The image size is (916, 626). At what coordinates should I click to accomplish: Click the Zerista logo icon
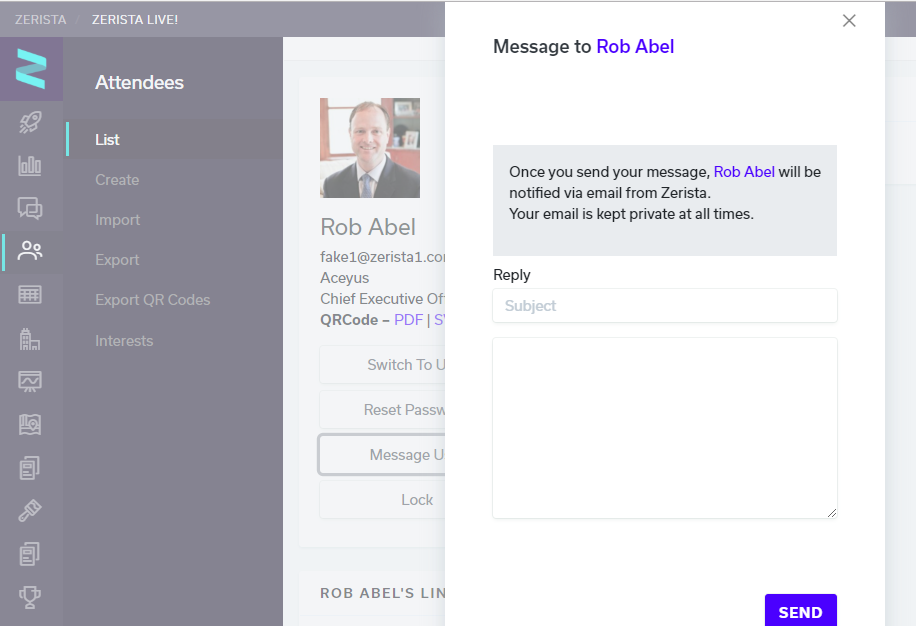[x=31, y=69]
